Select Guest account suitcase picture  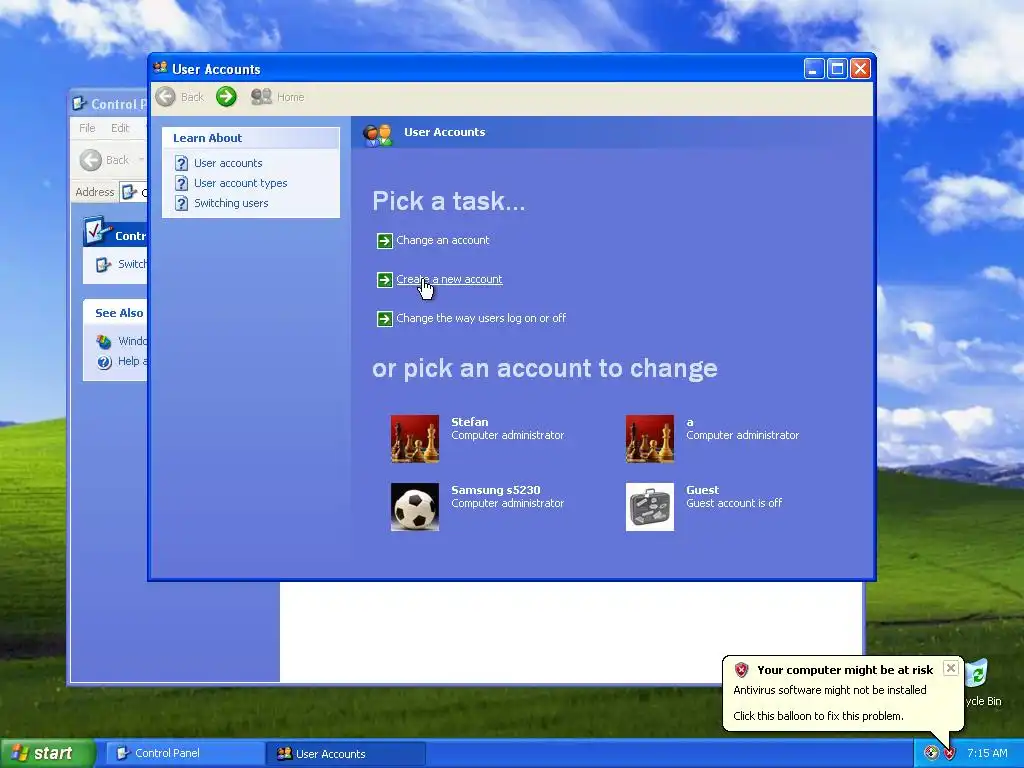[x=650, y=507]
